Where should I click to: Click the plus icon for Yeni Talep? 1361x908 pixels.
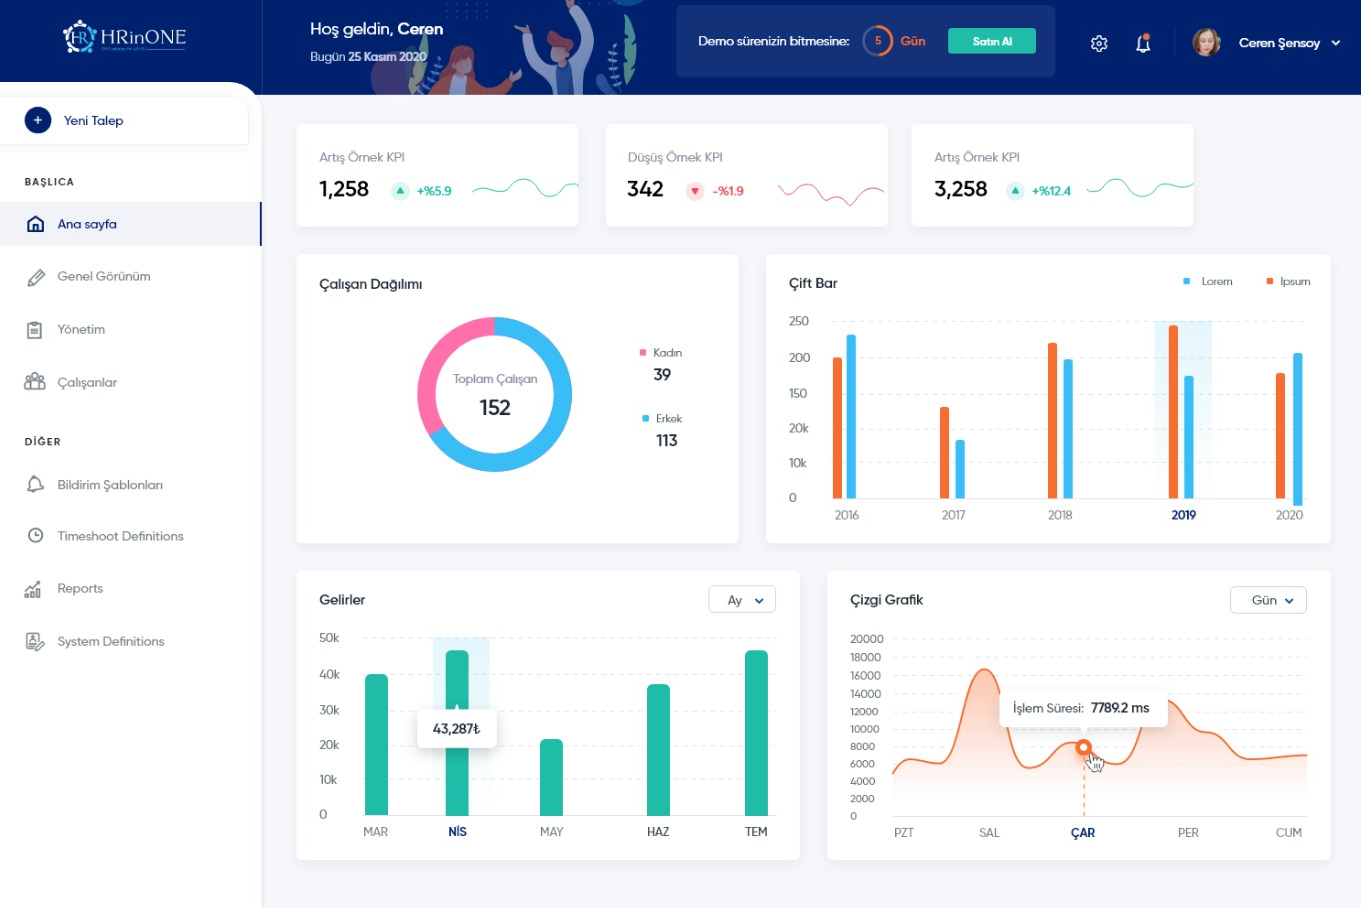[x=37, y=120]
